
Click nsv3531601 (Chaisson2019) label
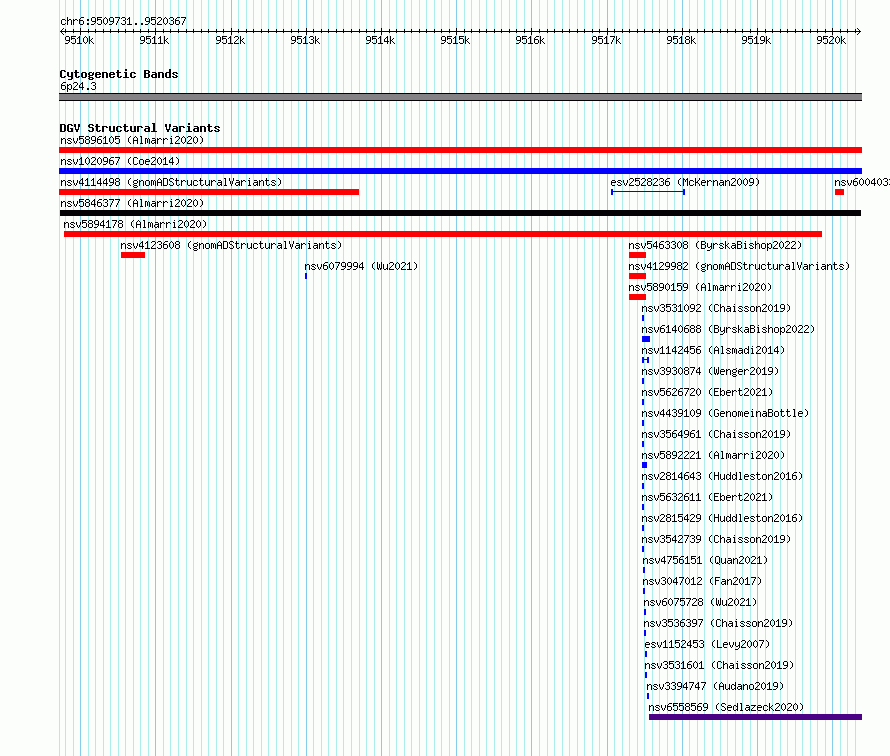[719, 665]
